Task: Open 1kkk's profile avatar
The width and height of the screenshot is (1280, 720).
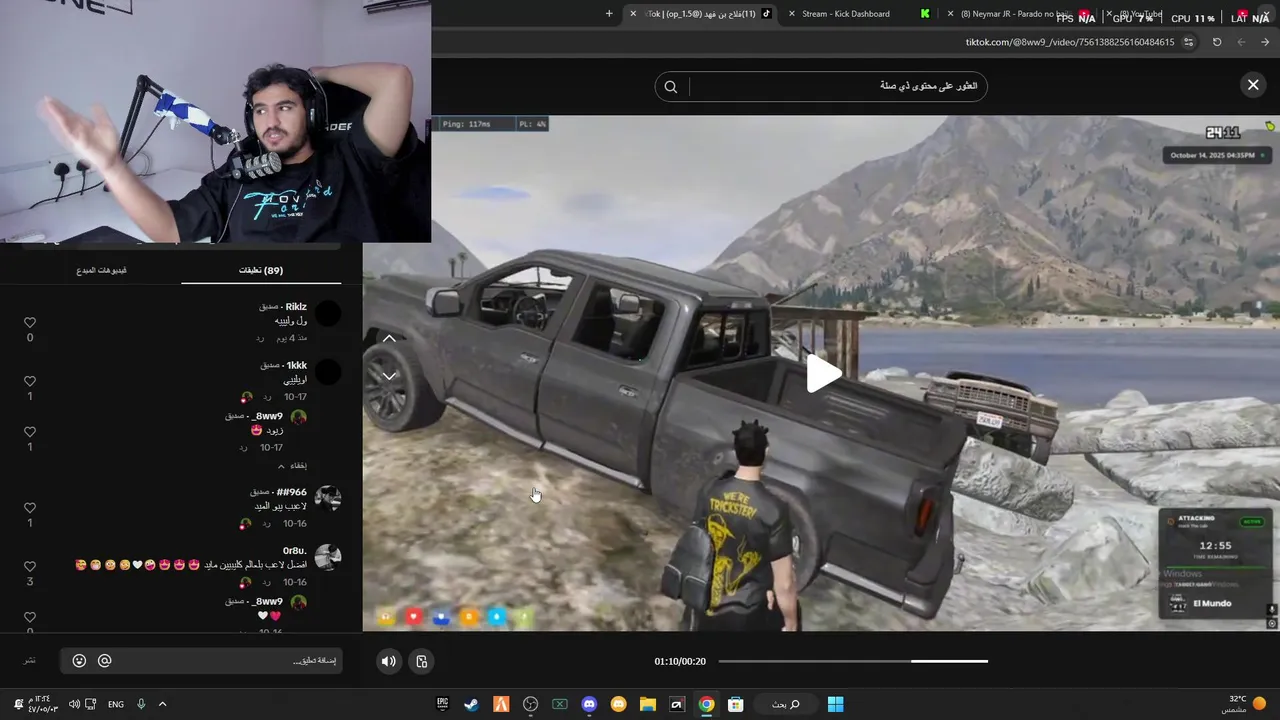Action: tap(328, 373)
